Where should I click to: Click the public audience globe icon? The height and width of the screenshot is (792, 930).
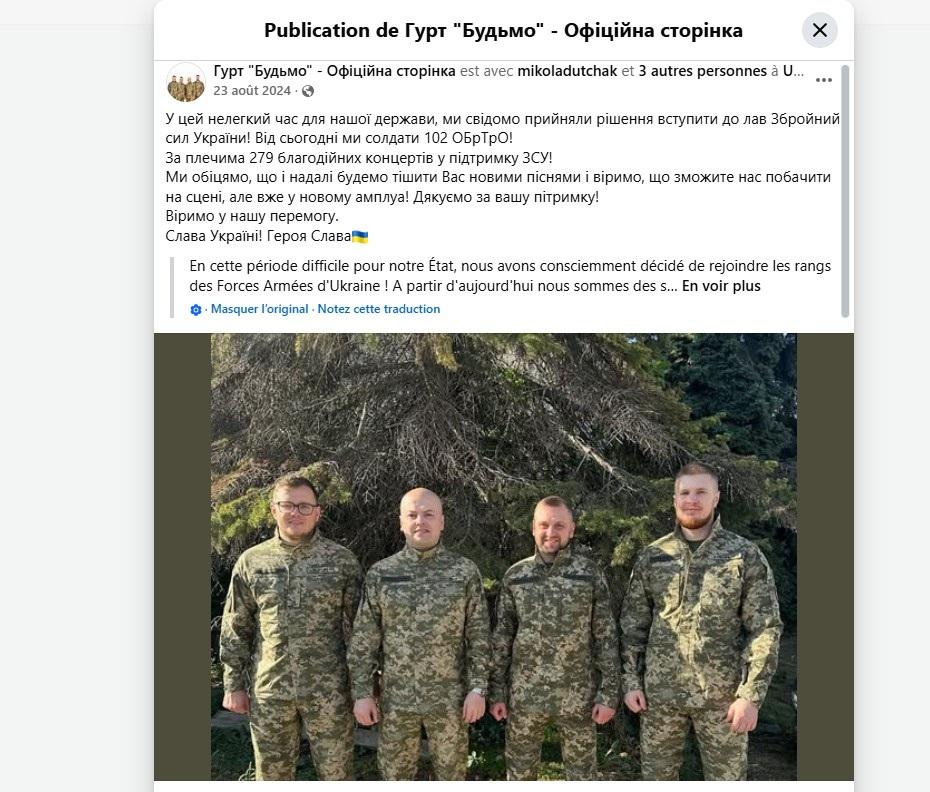click(308, 91)
